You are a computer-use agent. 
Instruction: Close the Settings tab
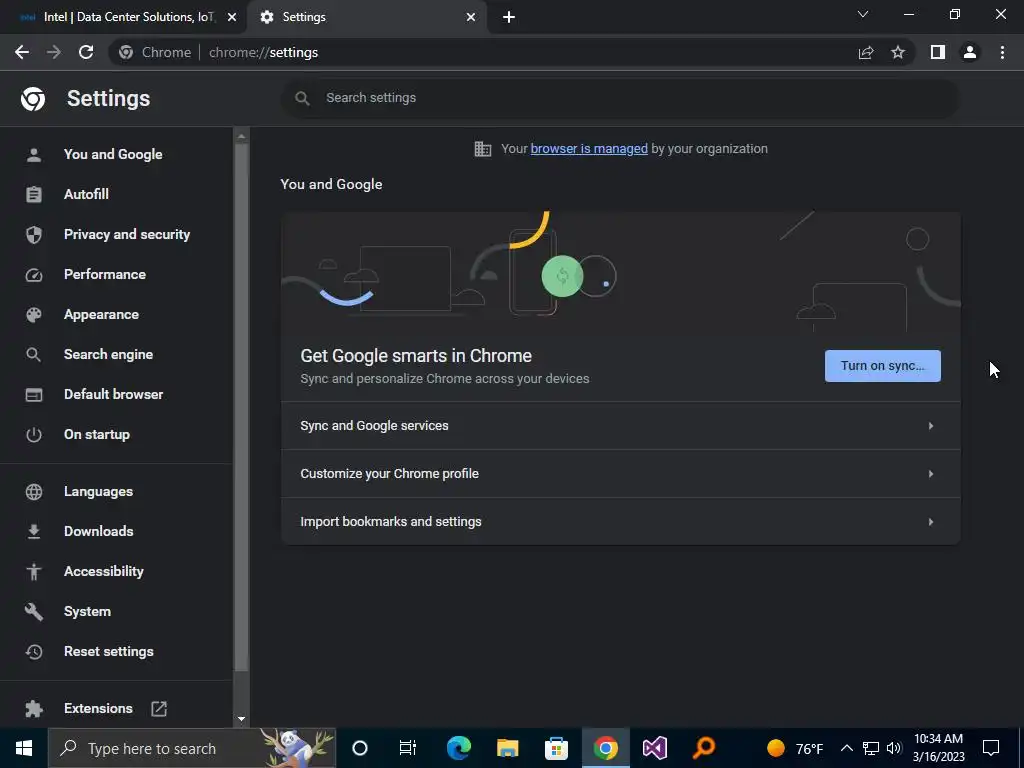point(471,18)
